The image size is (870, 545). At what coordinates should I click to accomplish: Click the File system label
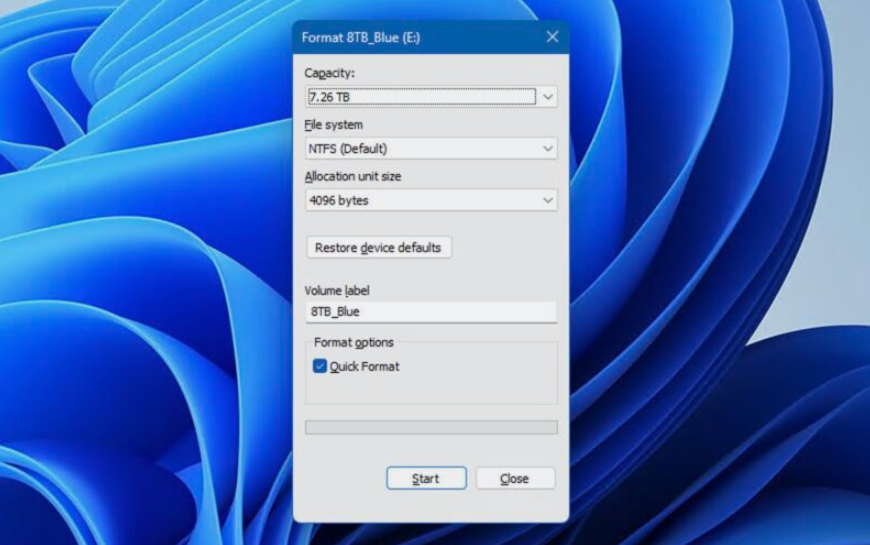333,125
